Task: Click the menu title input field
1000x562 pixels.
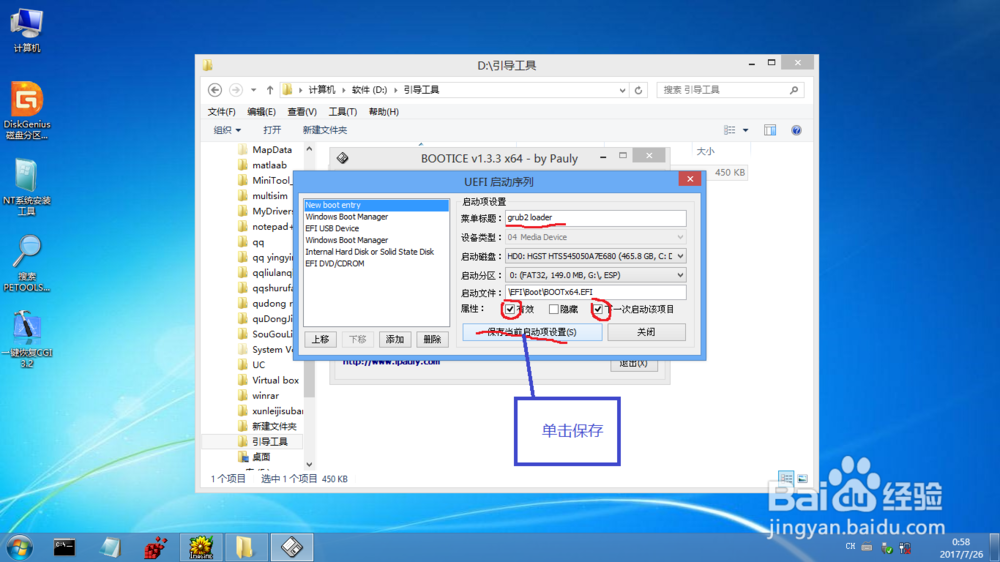Action: click(596, 218)
